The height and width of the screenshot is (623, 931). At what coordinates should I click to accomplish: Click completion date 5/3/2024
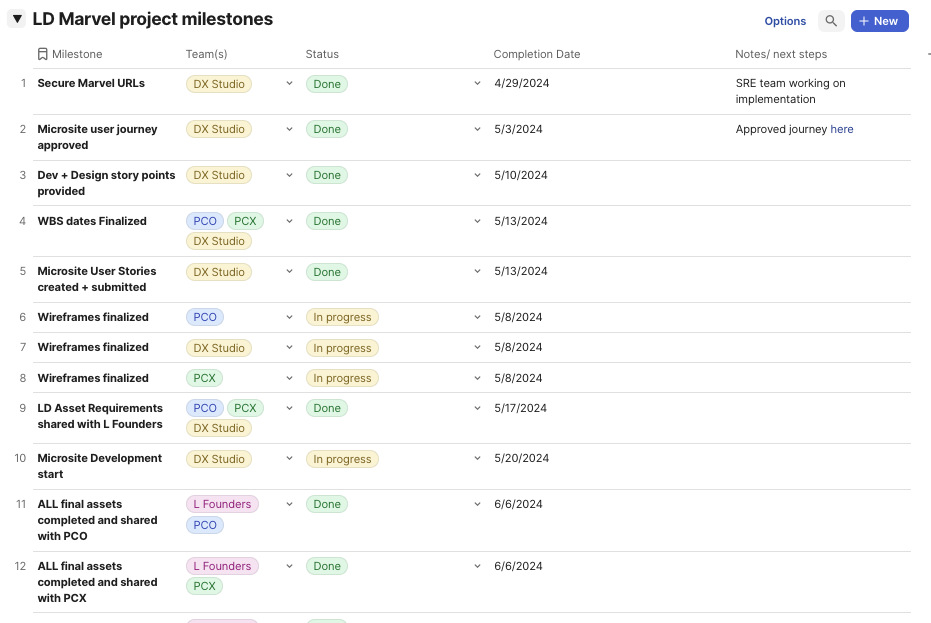[518, 129]
